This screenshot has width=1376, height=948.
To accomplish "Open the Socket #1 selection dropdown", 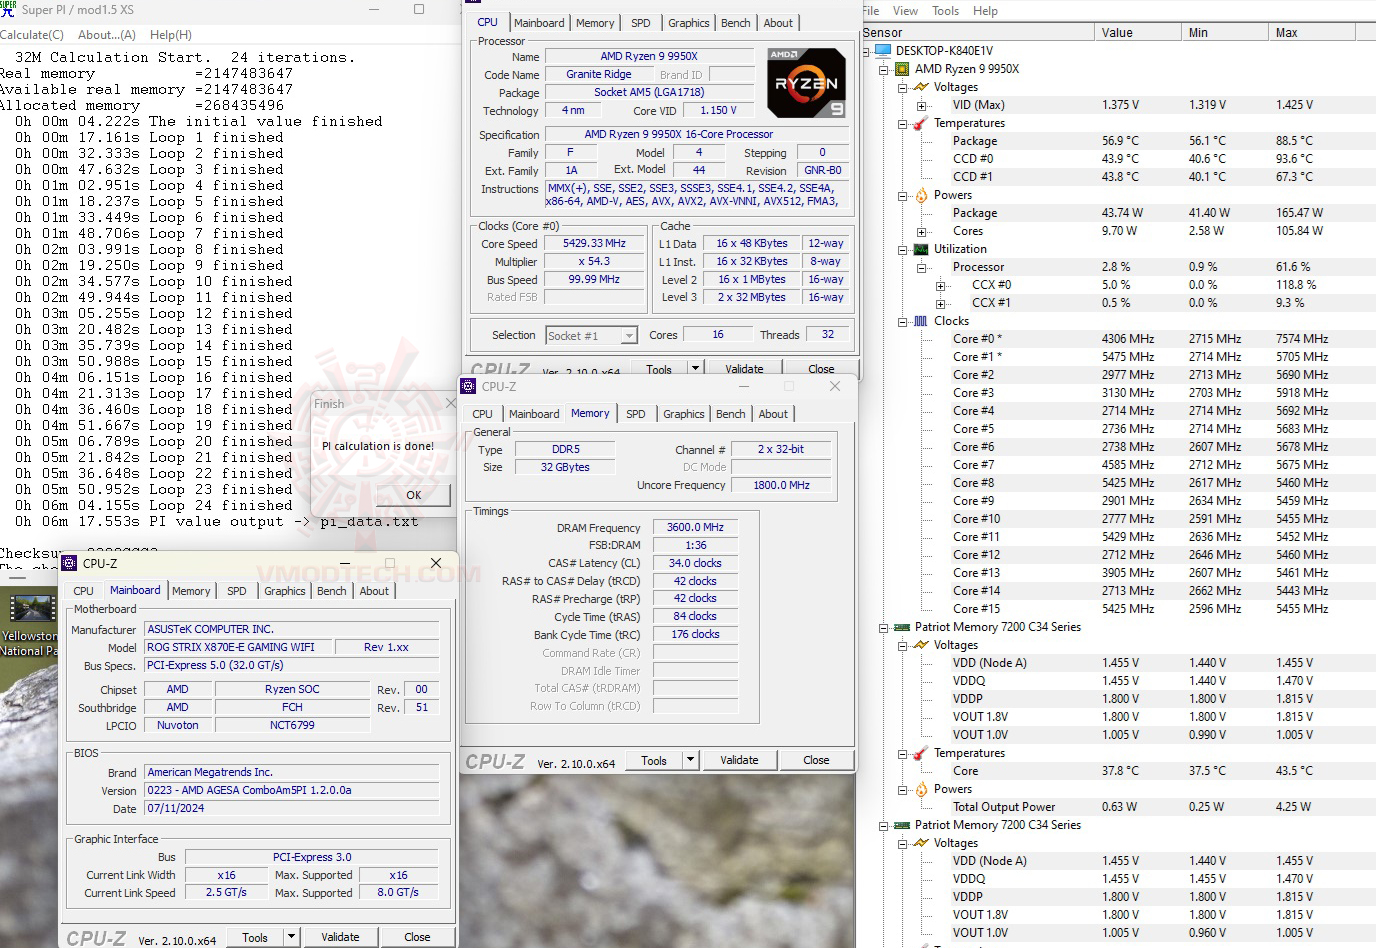I will point(629,335).
